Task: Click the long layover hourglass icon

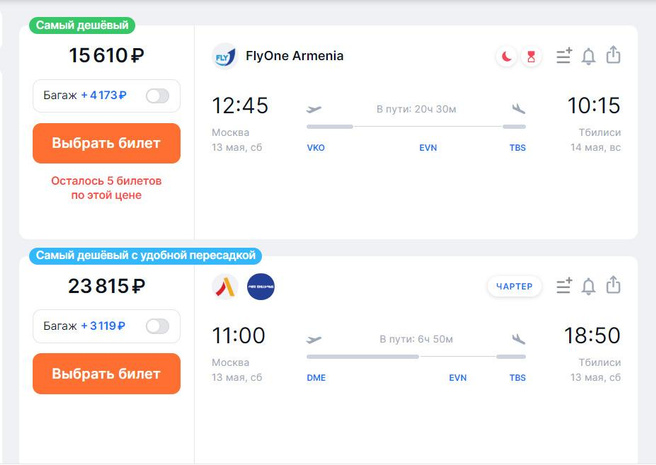Action: pos(531,57)
